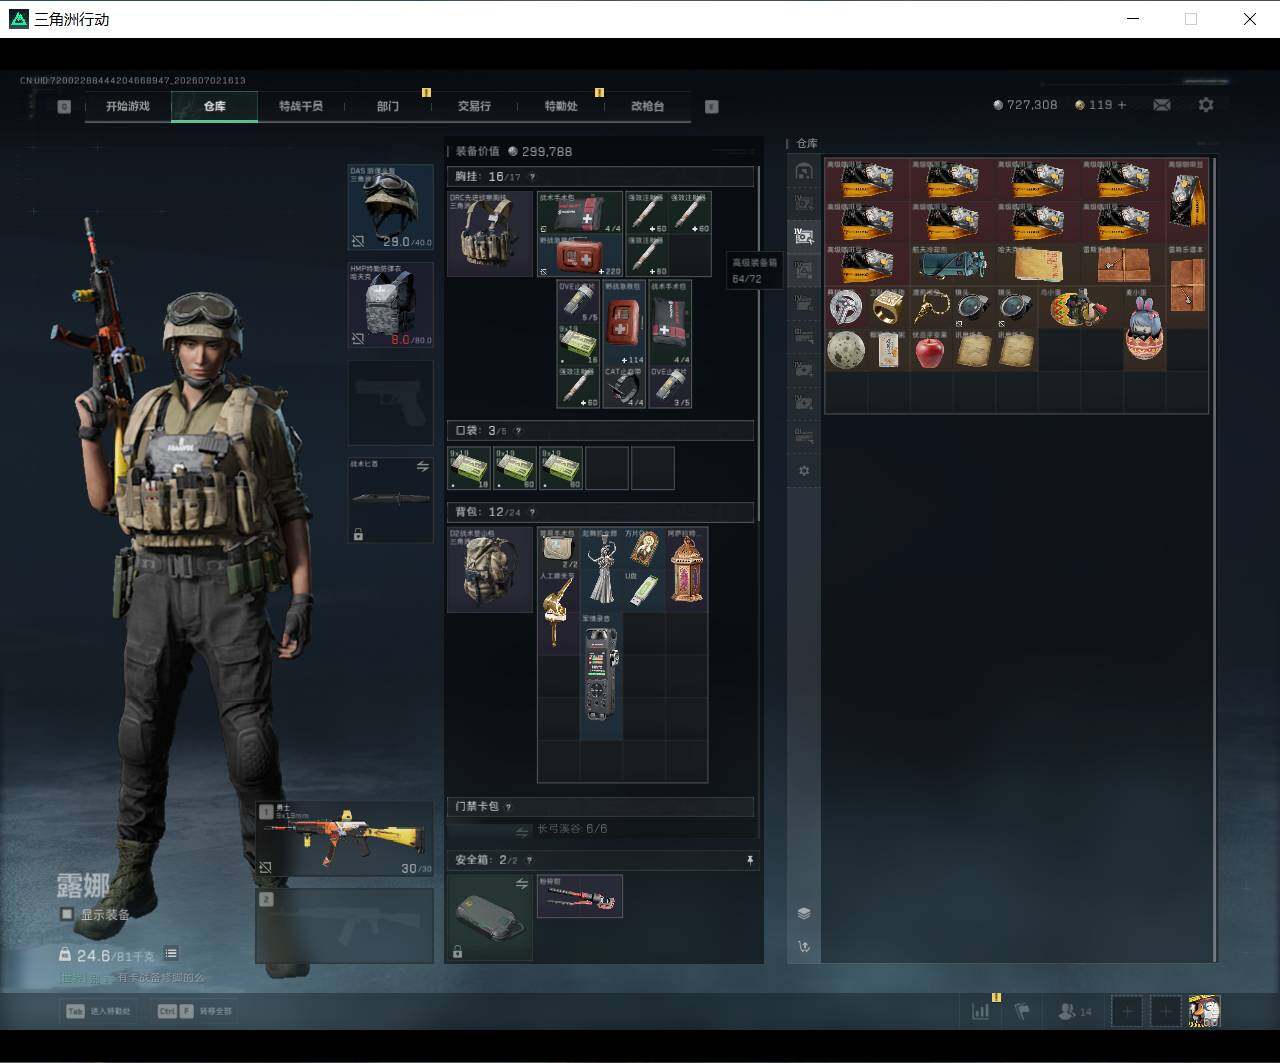Select the USB drive in backpack

click(644, 590)
